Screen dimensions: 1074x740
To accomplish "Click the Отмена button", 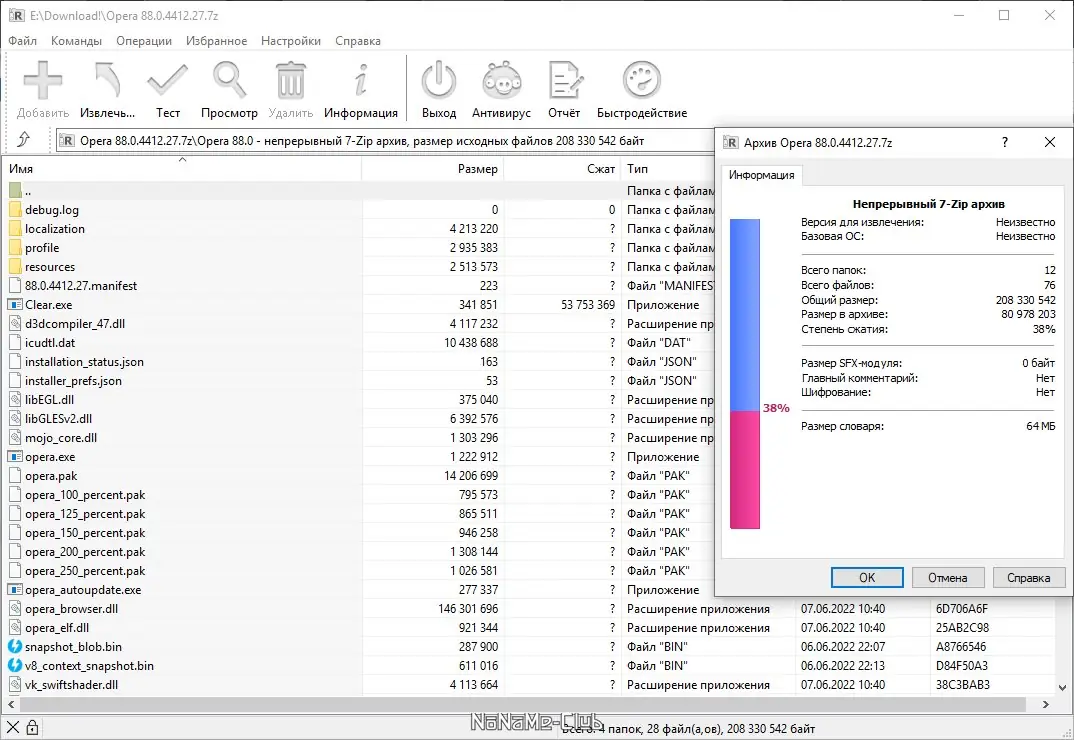I will point(947,578).
